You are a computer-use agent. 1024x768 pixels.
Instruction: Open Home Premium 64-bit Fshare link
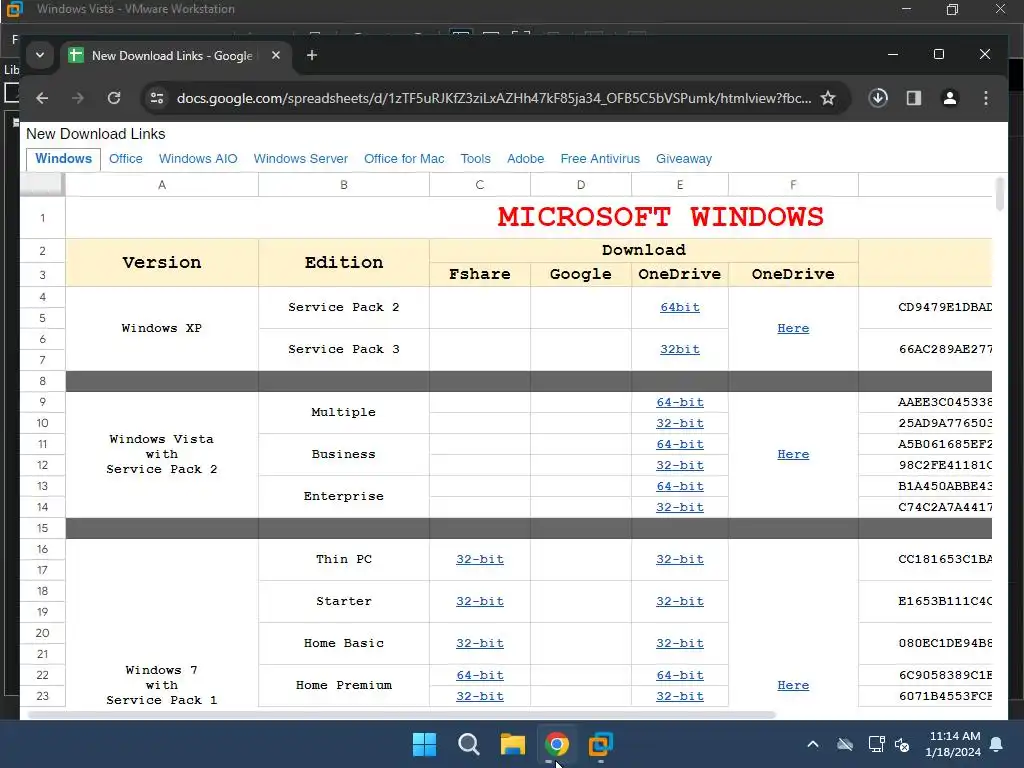pos(480,675)
